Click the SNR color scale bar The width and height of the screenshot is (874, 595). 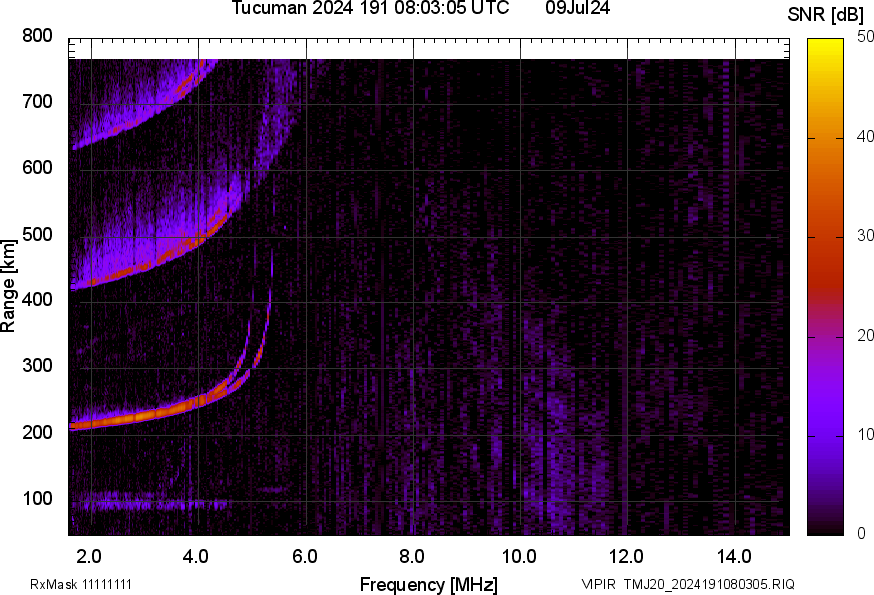point(825,287)
